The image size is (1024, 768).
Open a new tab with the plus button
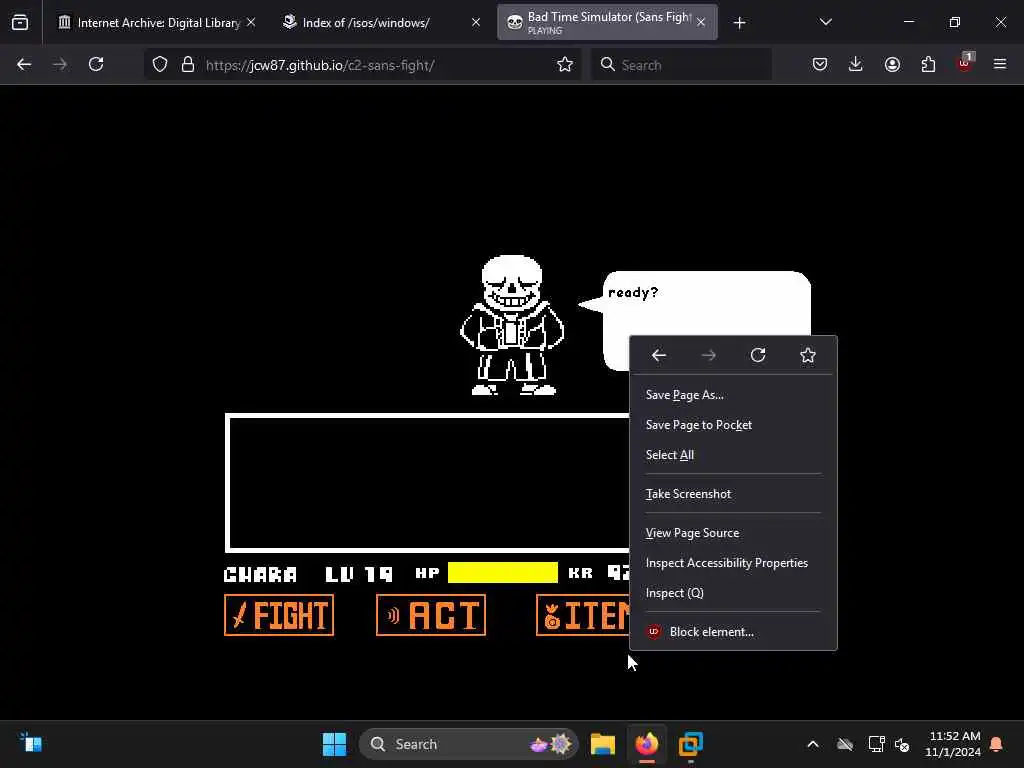click(x=739, y=23)
